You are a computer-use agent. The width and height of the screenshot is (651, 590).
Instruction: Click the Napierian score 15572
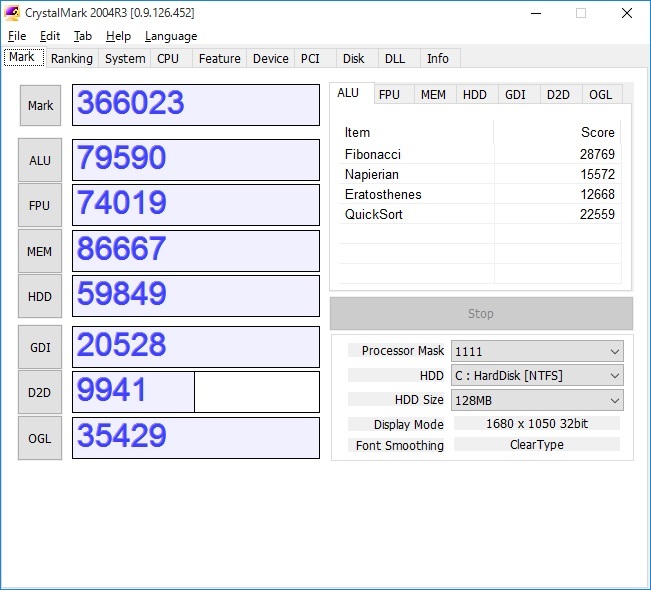pyautogui.click(x=597, y=174)
